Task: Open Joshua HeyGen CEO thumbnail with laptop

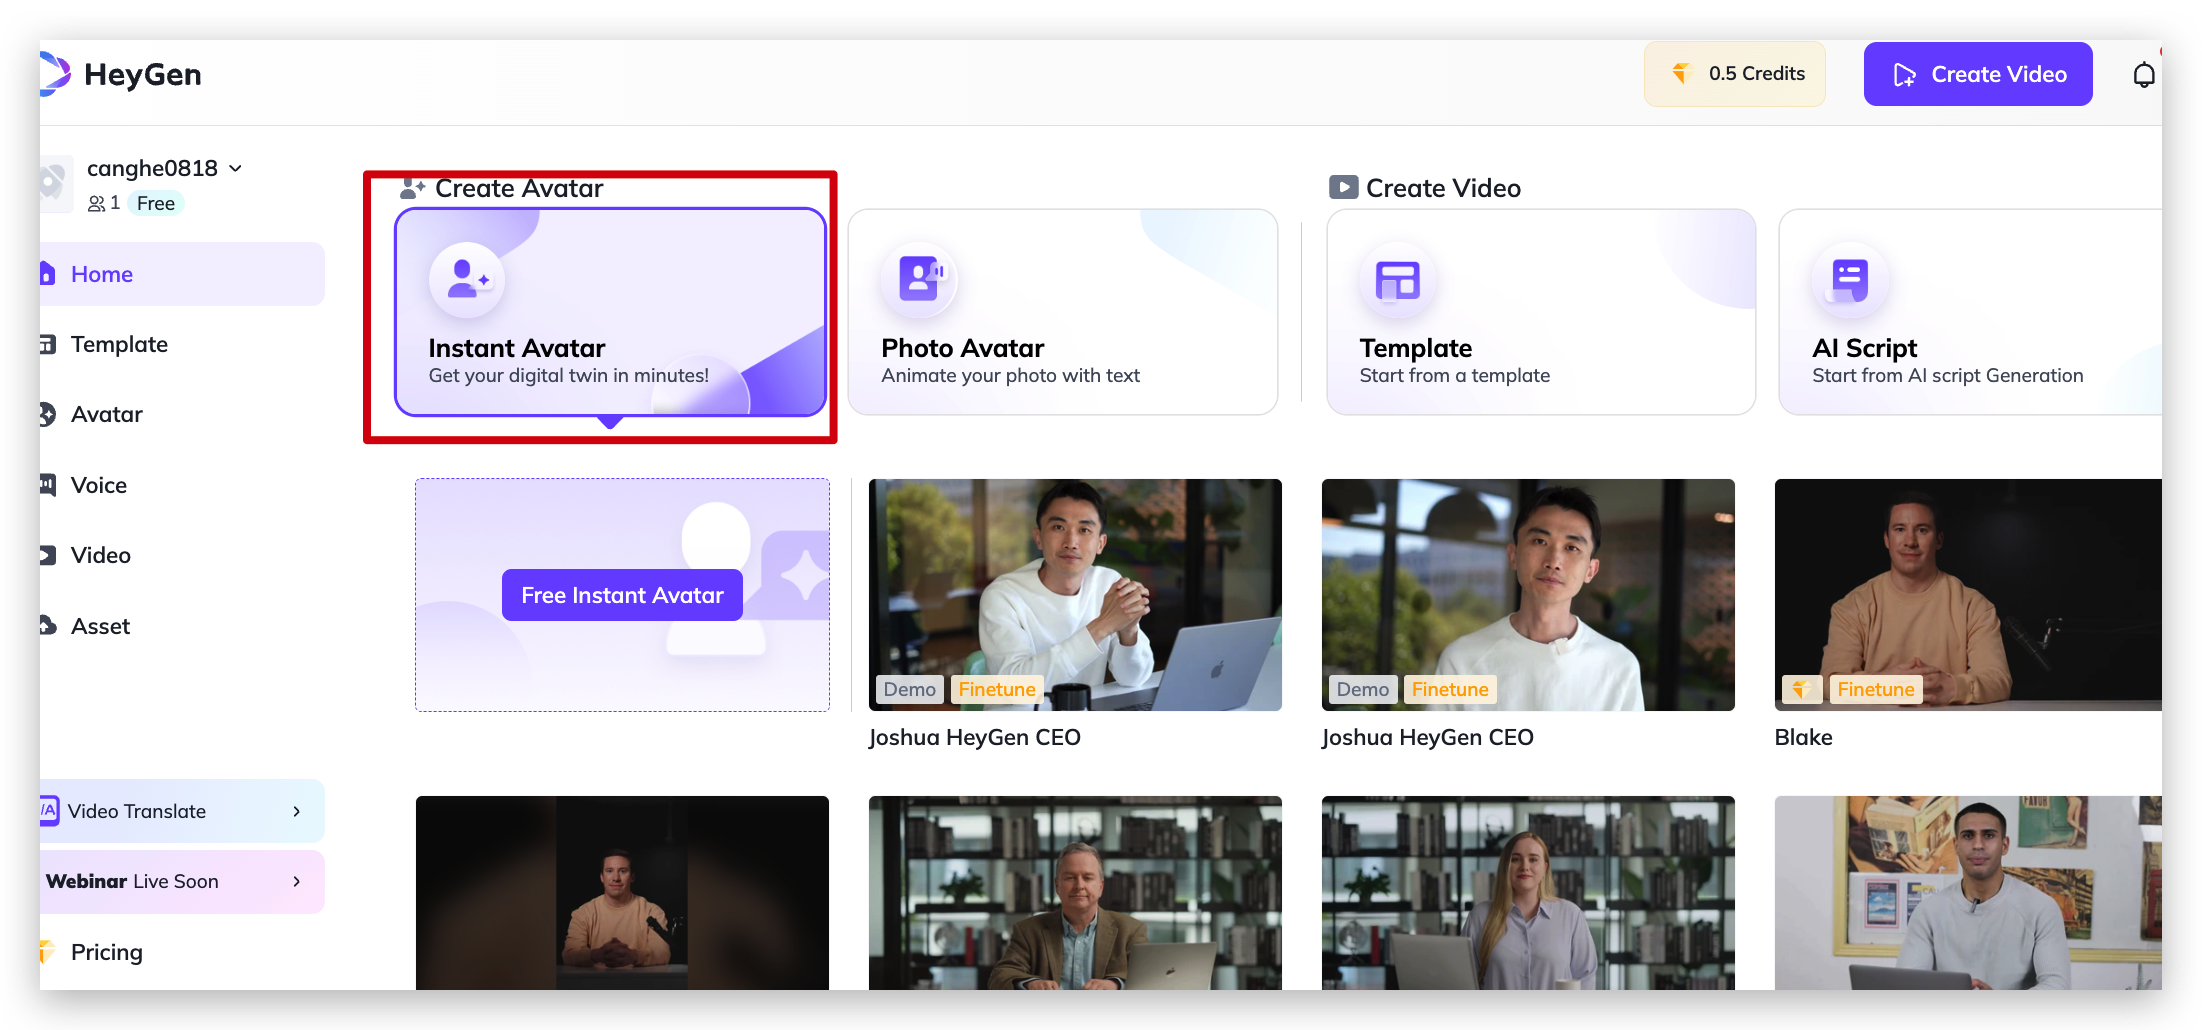Action: (1075, 595)
